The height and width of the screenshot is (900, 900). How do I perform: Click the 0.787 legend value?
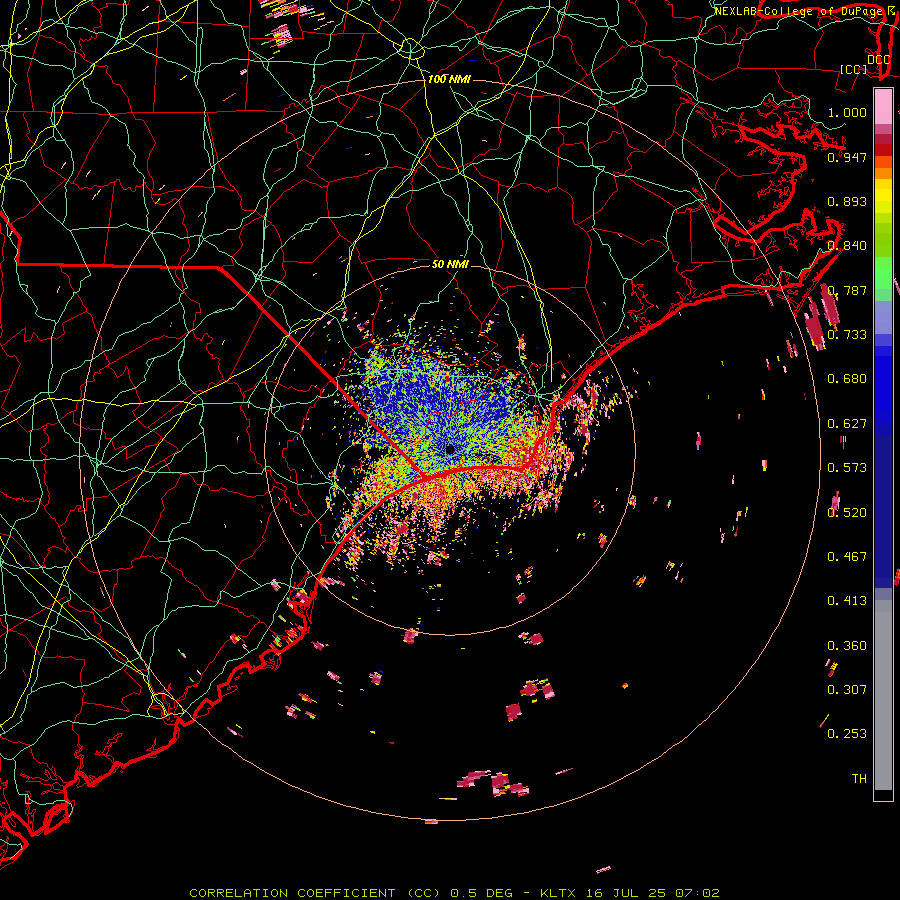[847, 290]
